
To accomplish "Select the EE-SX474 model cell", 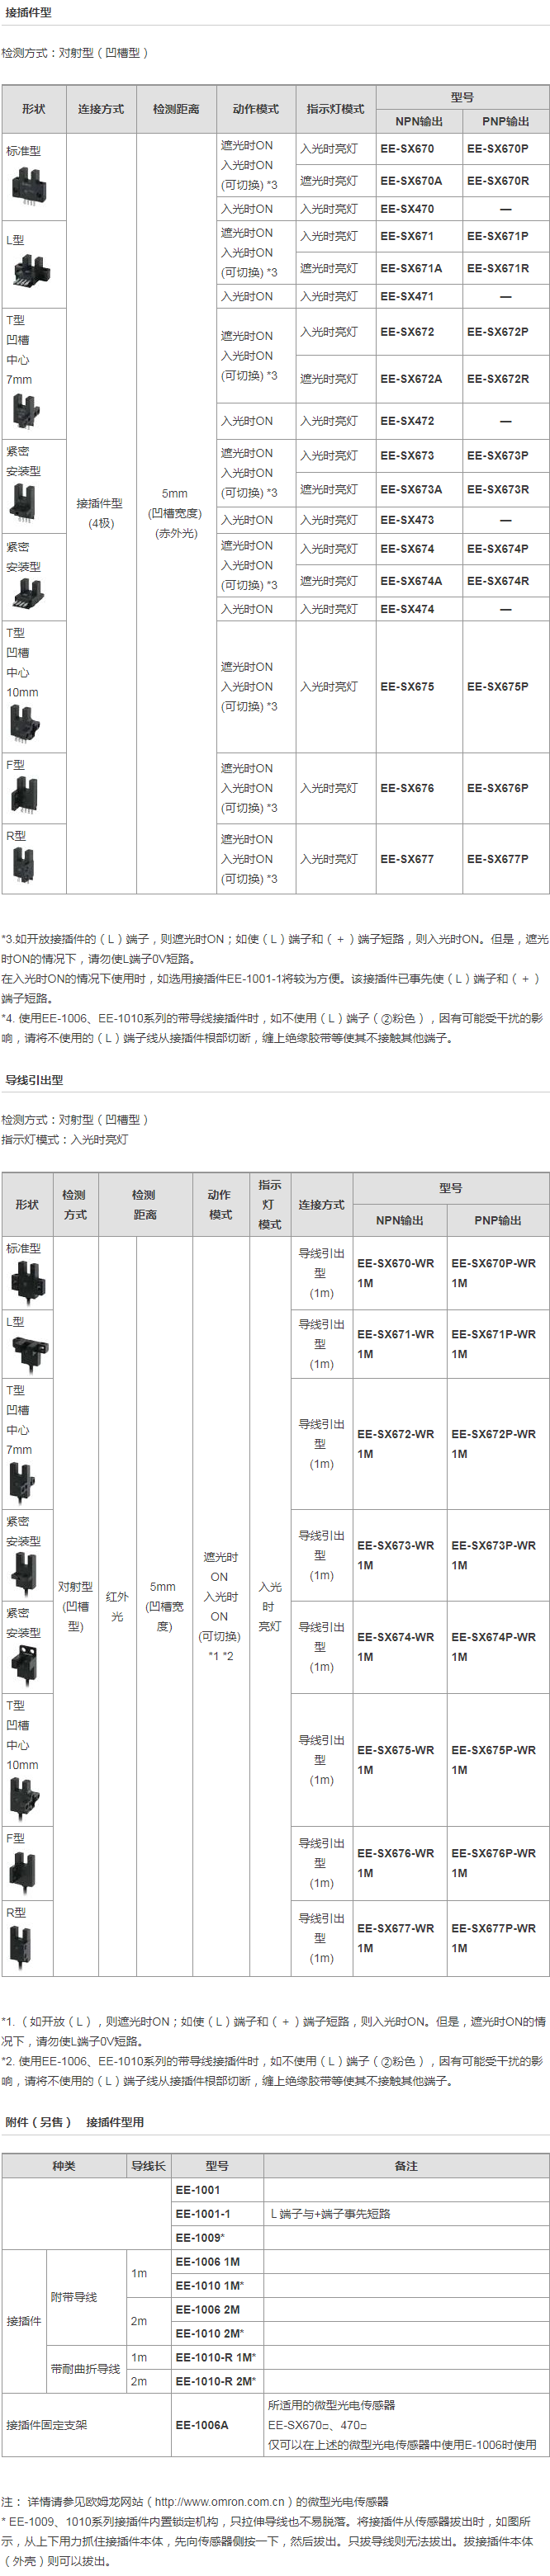I will point(419,609).
